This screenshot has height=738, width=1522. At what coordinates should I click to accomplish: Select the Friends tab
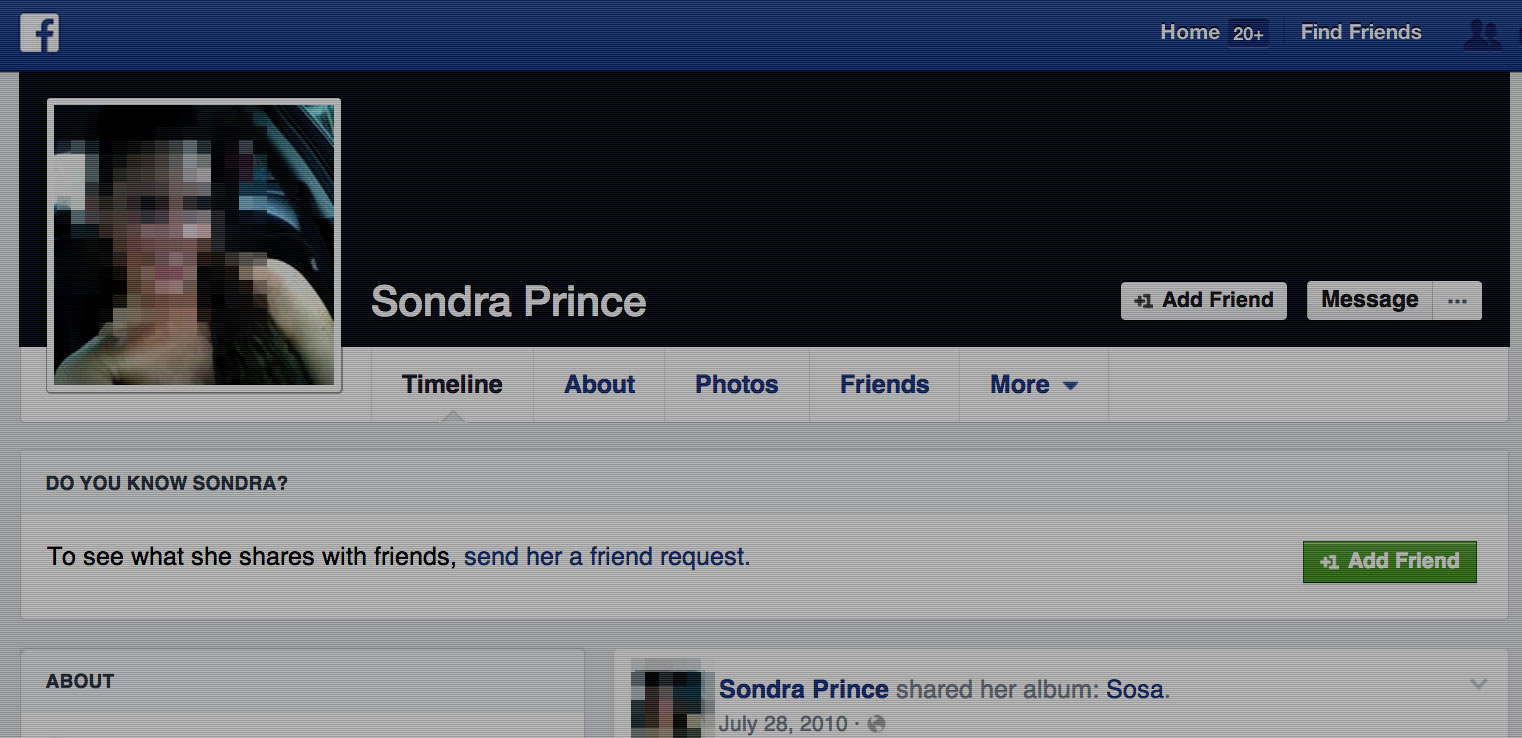884,385
